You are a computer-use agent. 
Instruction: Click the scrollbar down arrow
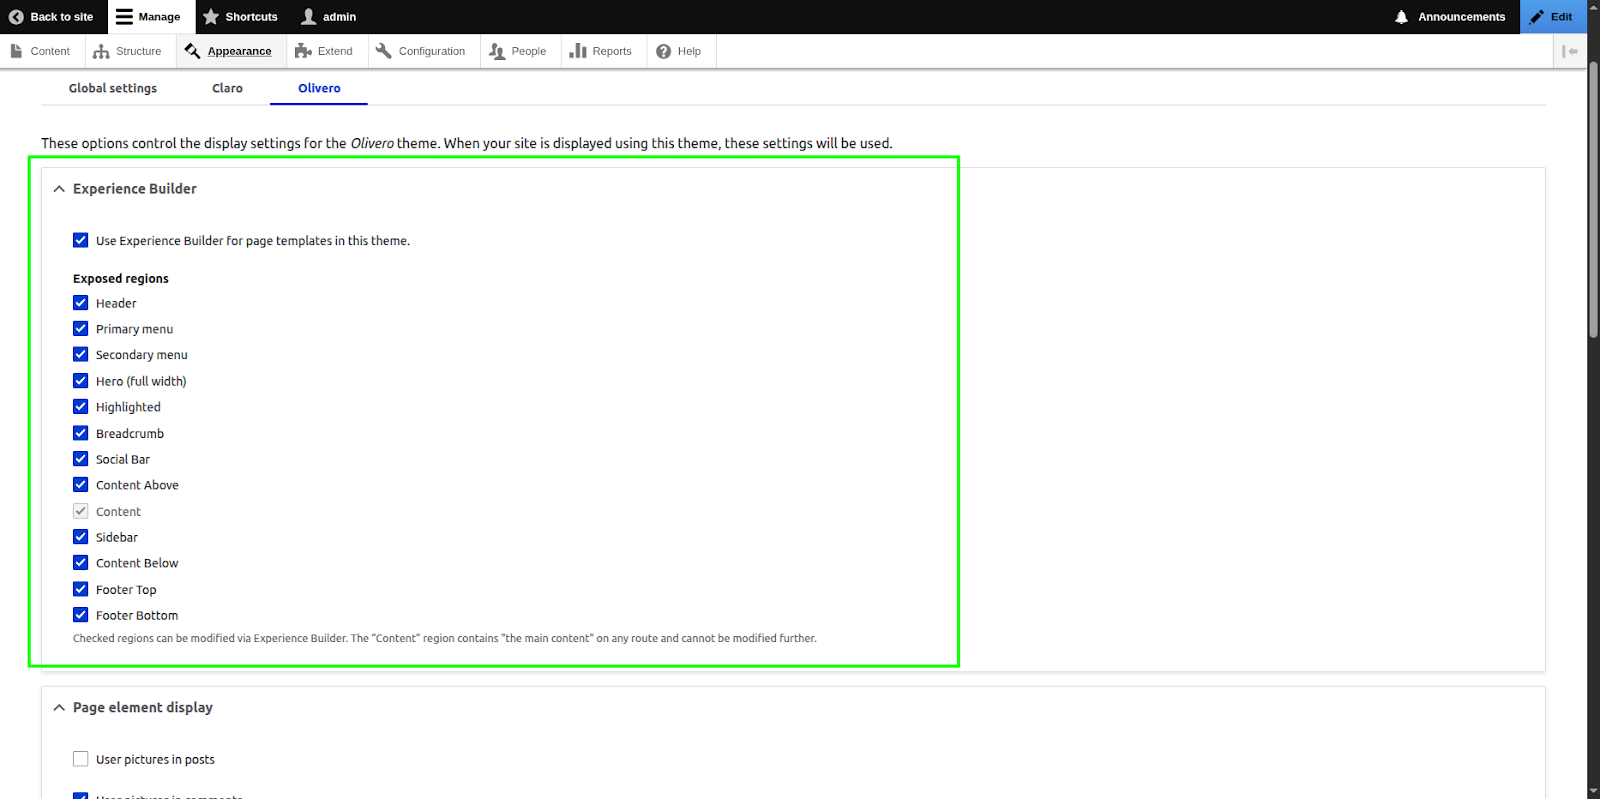[1594, 791]
